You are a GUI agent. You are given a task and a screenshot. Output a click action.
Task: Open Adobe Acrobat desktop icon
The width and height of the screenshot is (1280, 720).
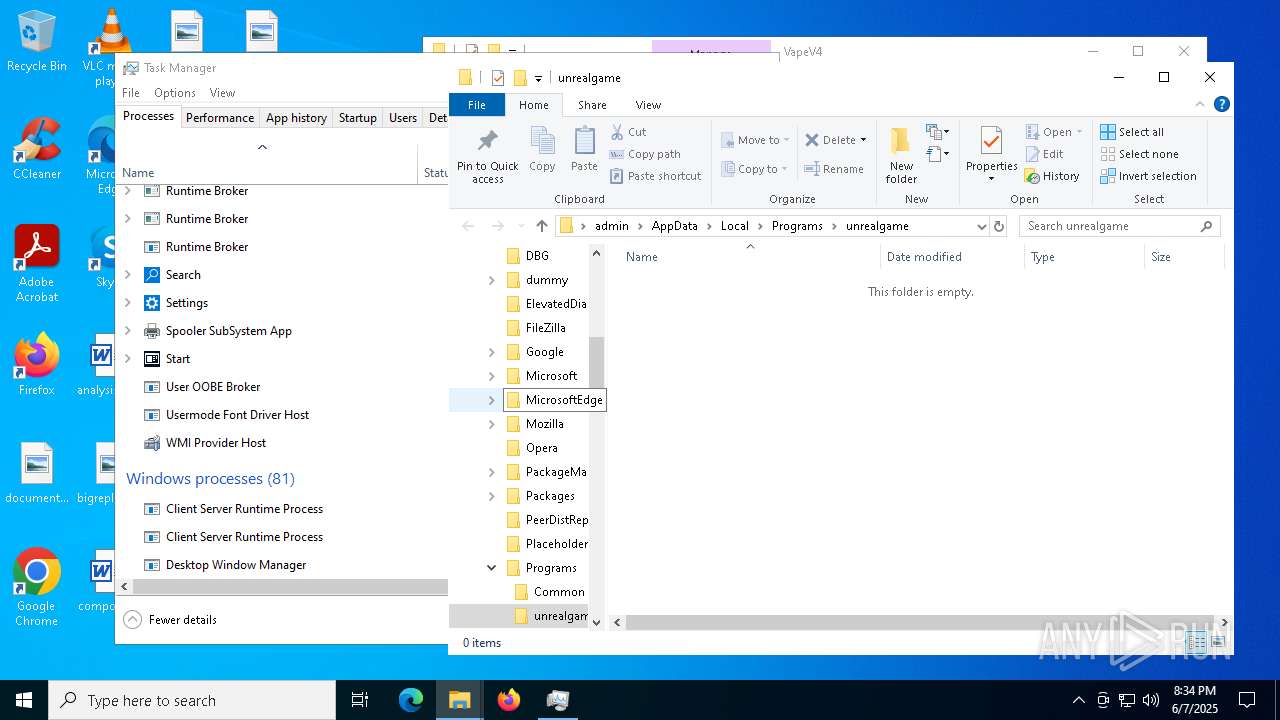pyautogui.click(x=37, y=263)
